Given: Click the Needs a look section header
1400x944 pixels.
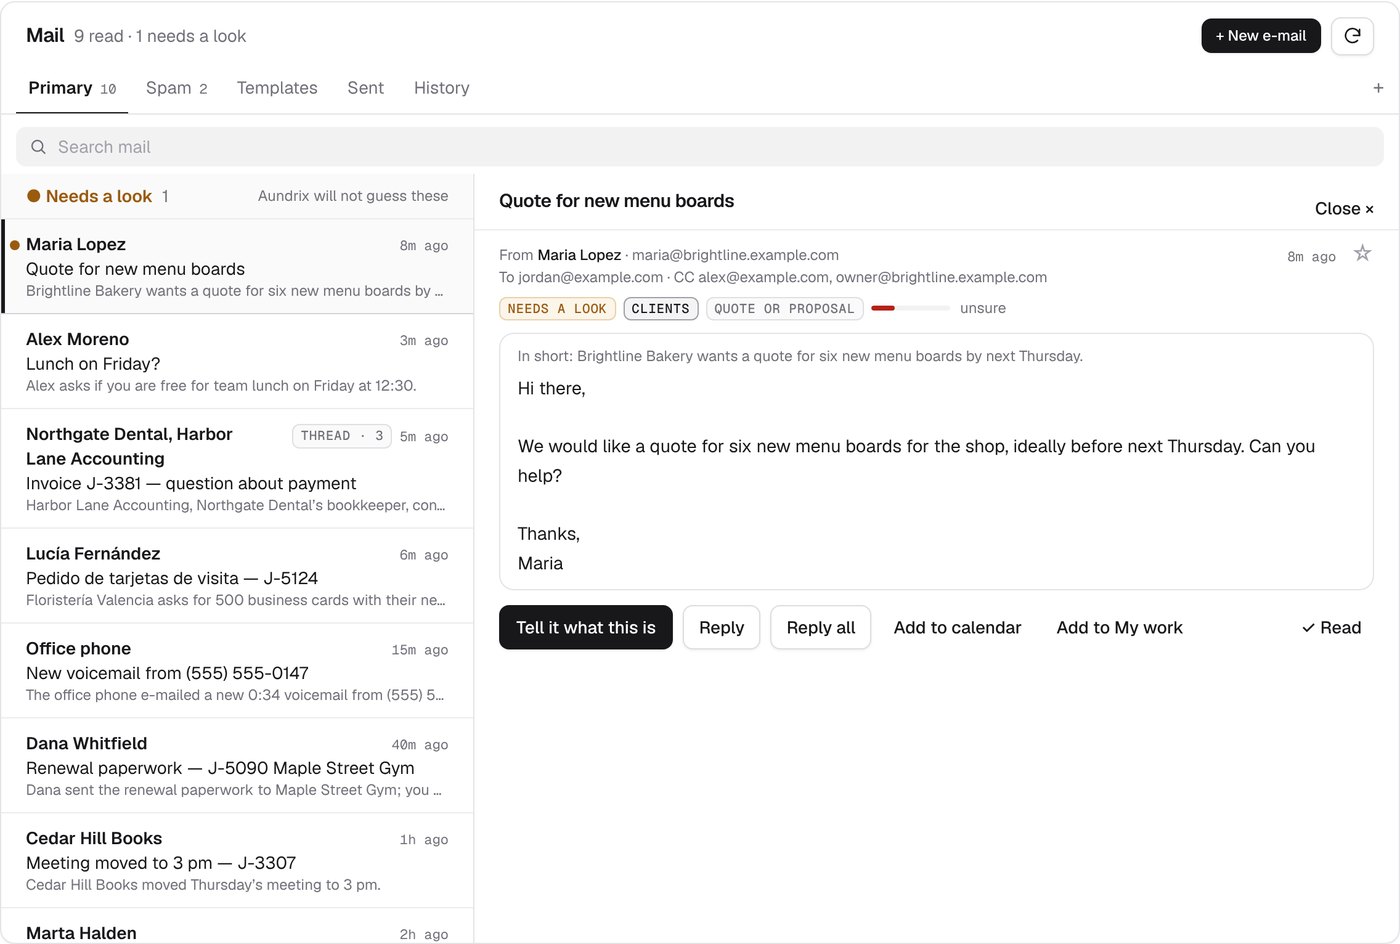Looking at the screenshot, I should click(238, 196).
